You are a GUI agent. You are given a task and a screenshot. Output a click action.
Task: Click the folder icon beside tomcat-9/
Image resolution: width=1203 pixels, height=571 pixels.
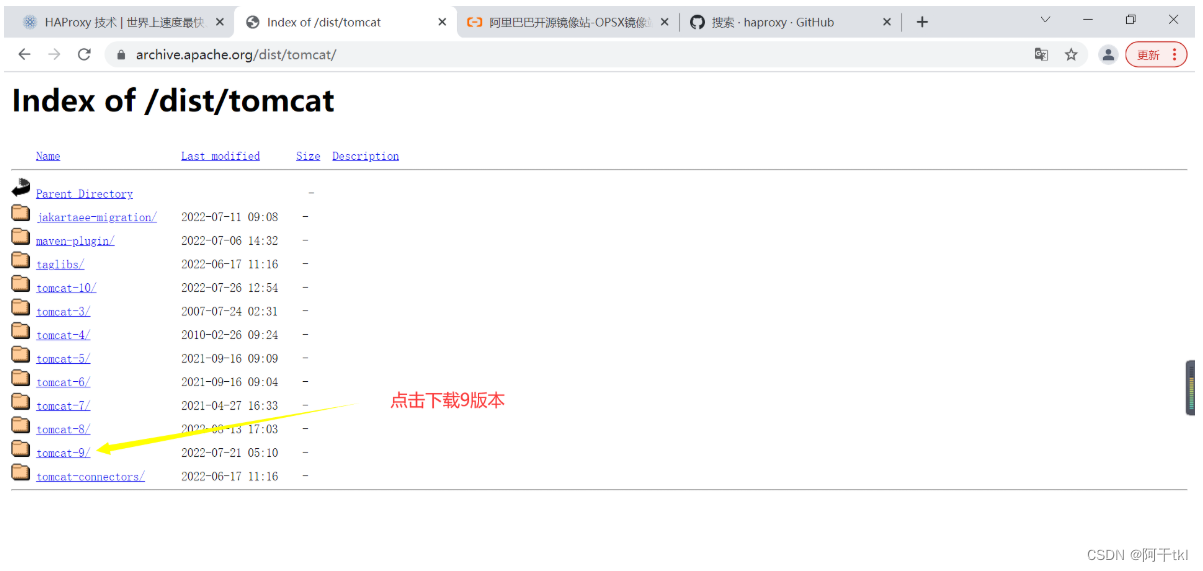tap(20, 449)
